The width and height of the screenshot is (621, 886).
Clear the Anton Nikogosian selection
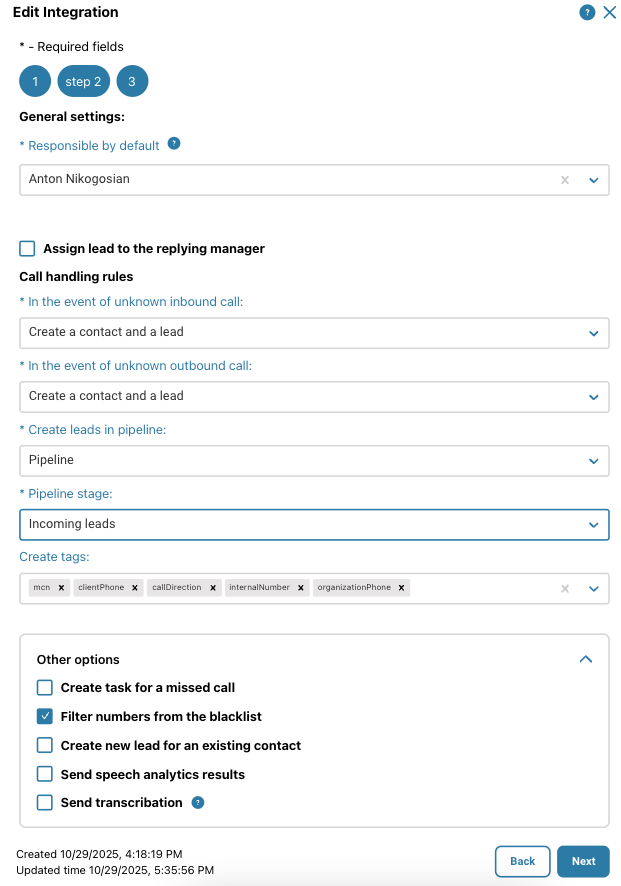565,180
